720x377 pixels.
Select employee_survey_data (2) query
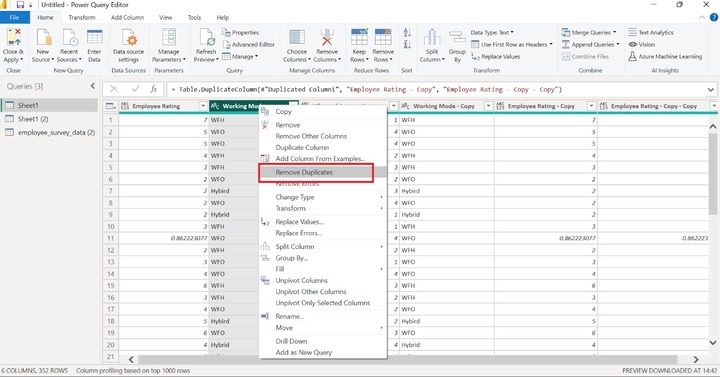pyautogui.click(x=49, y=132)
